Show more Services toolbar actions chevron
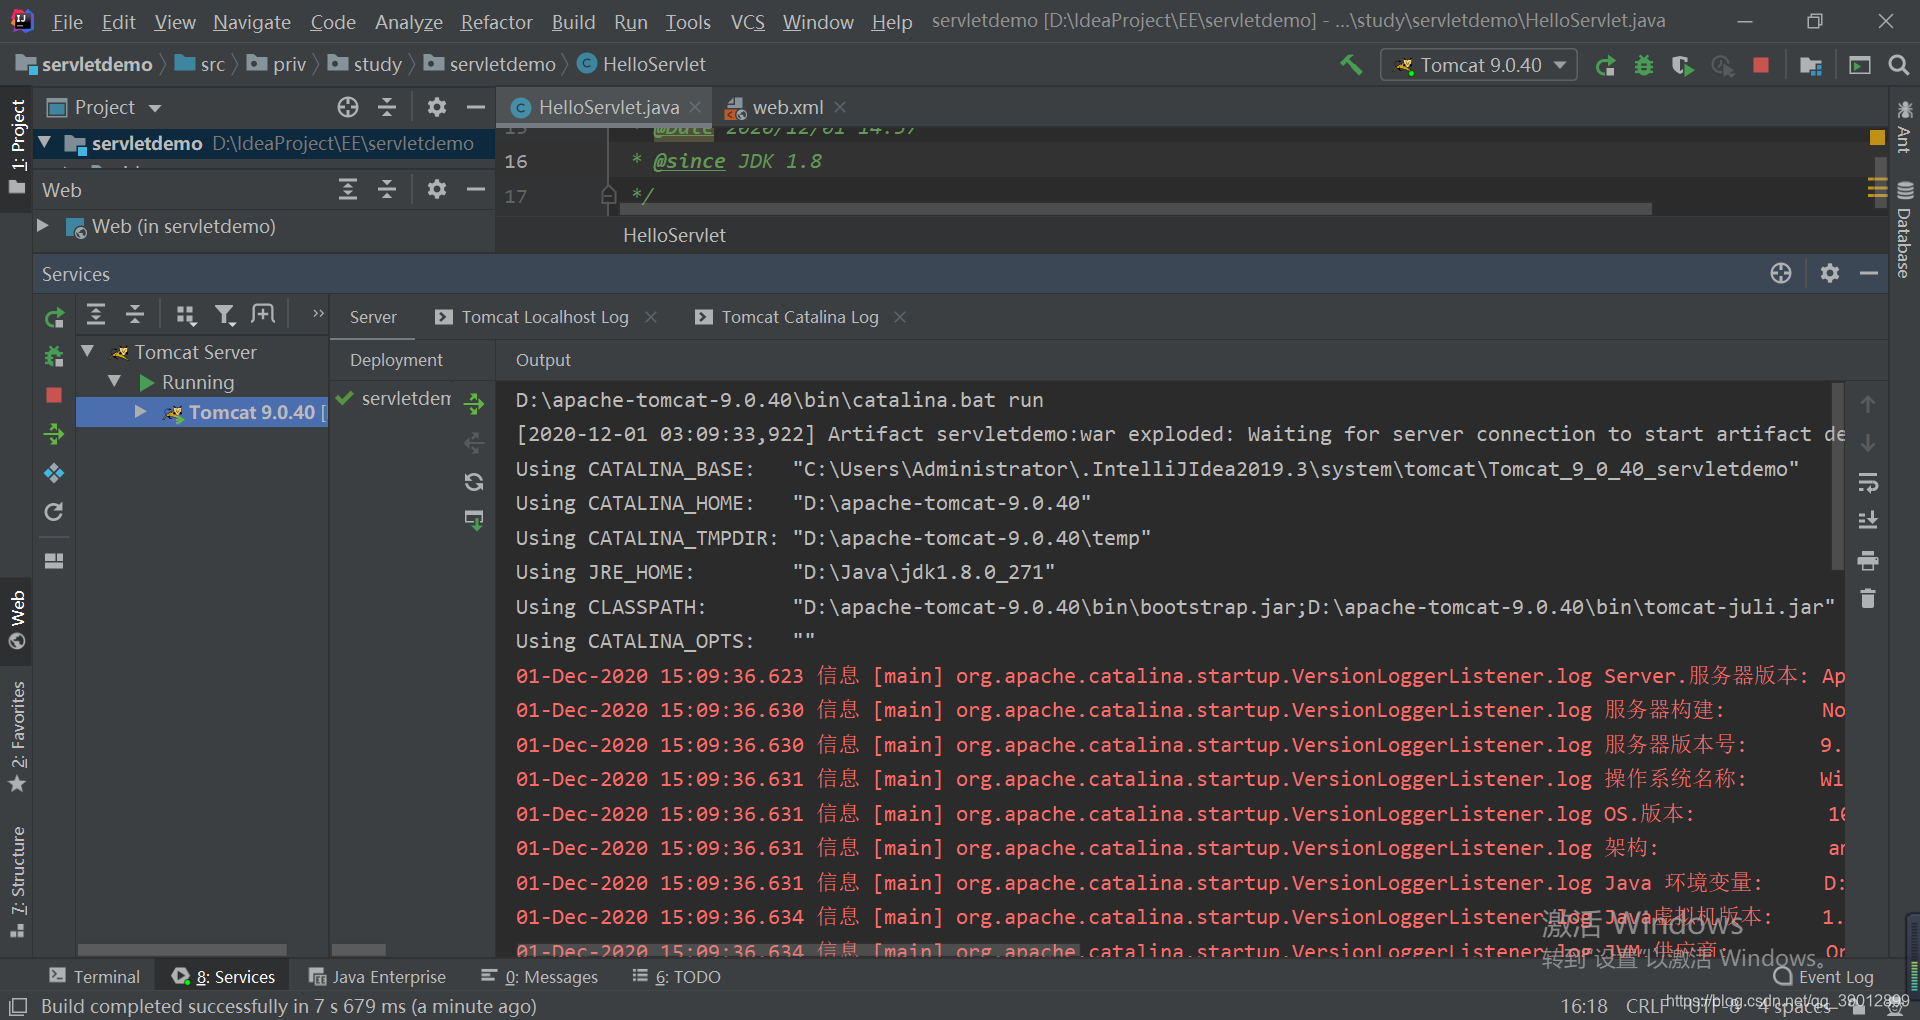This screenshot has width=1920, height=1020. (x=318, y=314)
